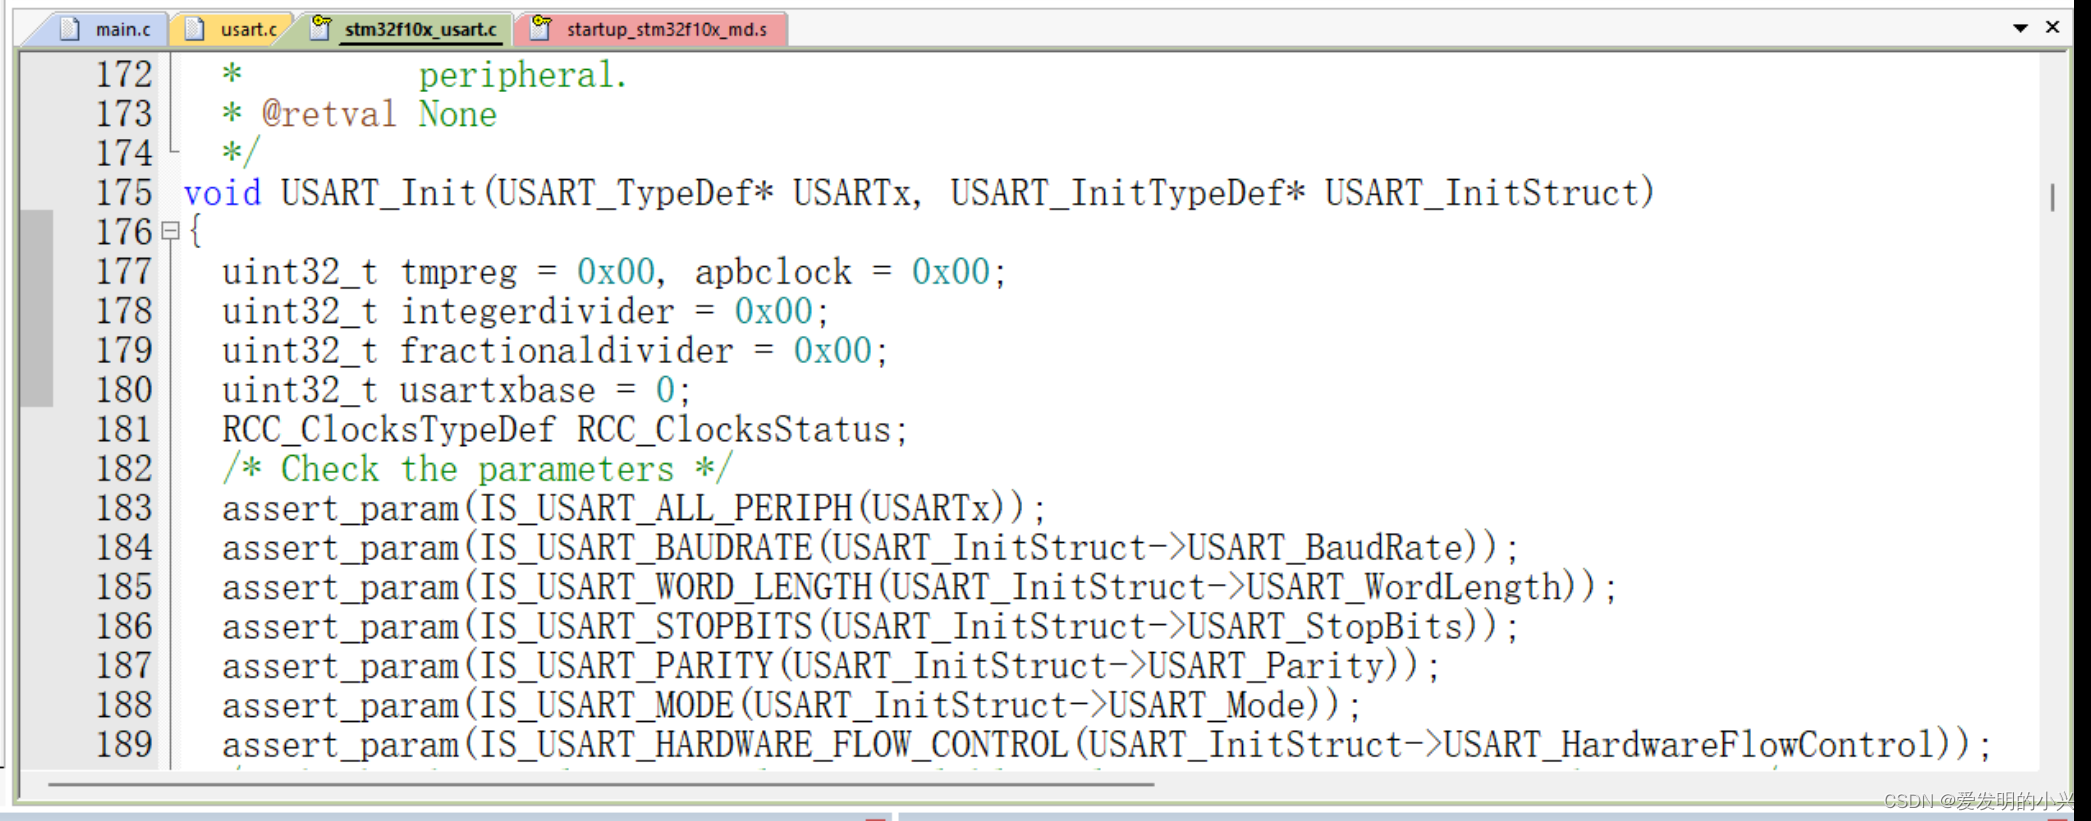Click the void keyword on line 175
2091x821 pixels.
coord(222,193)
